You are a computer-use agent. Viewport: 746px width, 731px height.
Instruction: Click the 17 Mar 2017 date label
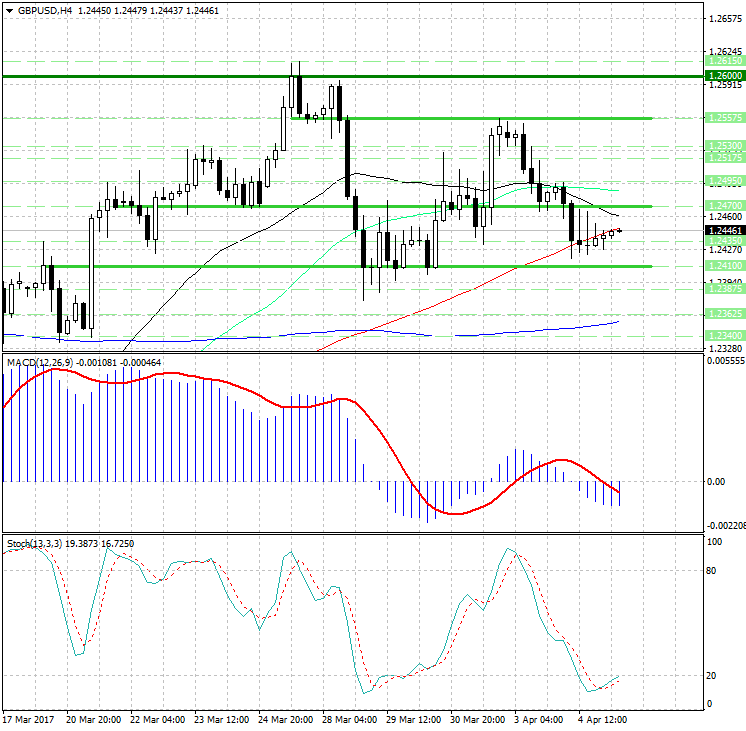(x=28, y=720)
